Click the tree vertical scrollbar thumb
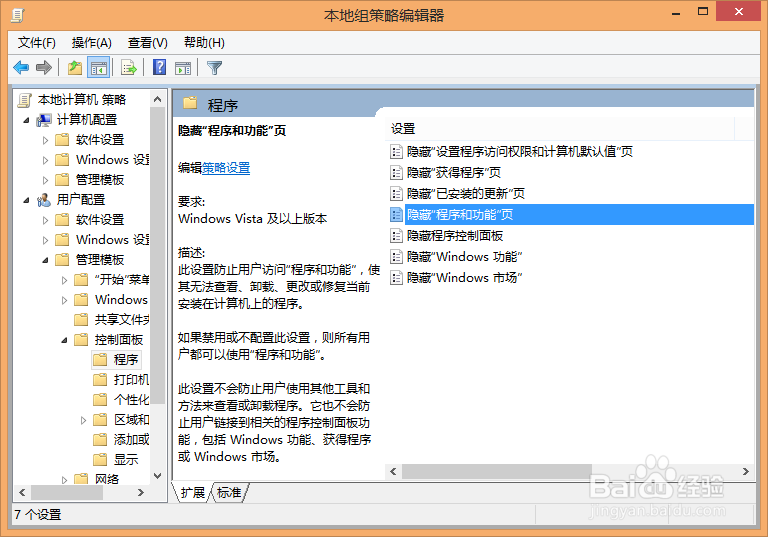The height and width of the screenshot is (537, 768). [157, 255]
